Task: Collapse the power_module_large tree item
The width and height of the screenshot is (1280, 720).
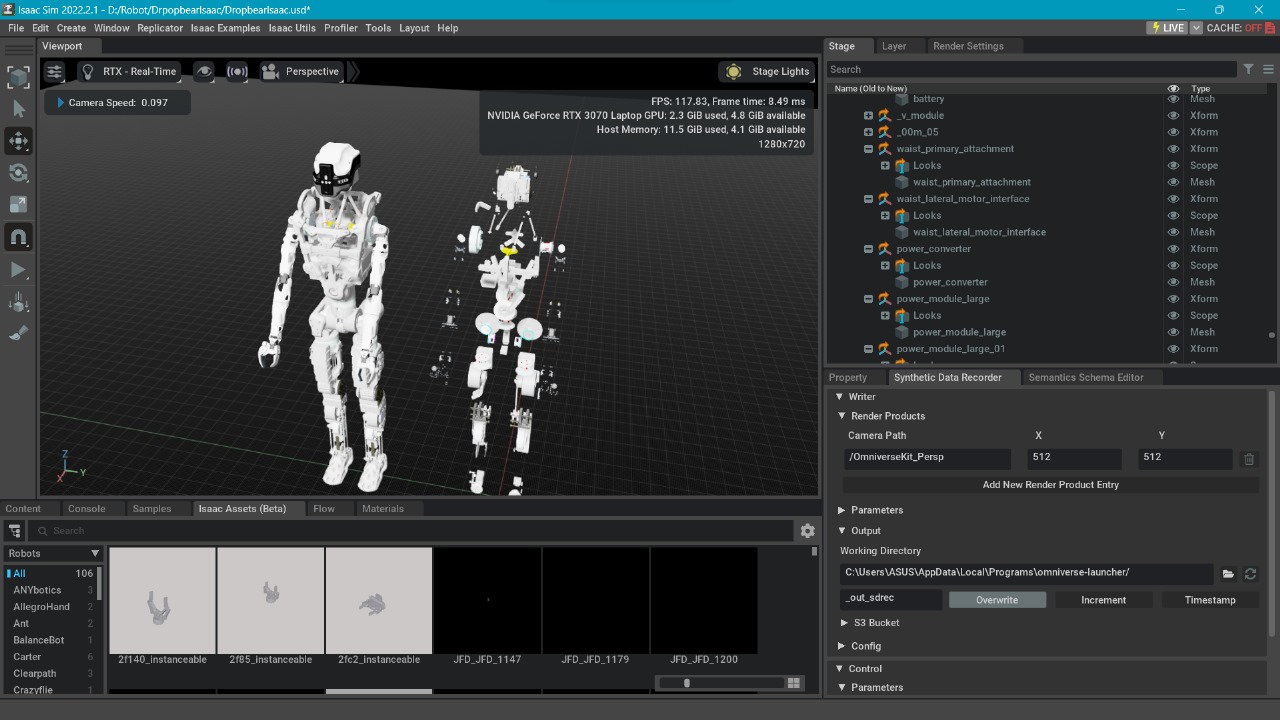Action: [869, 299]
